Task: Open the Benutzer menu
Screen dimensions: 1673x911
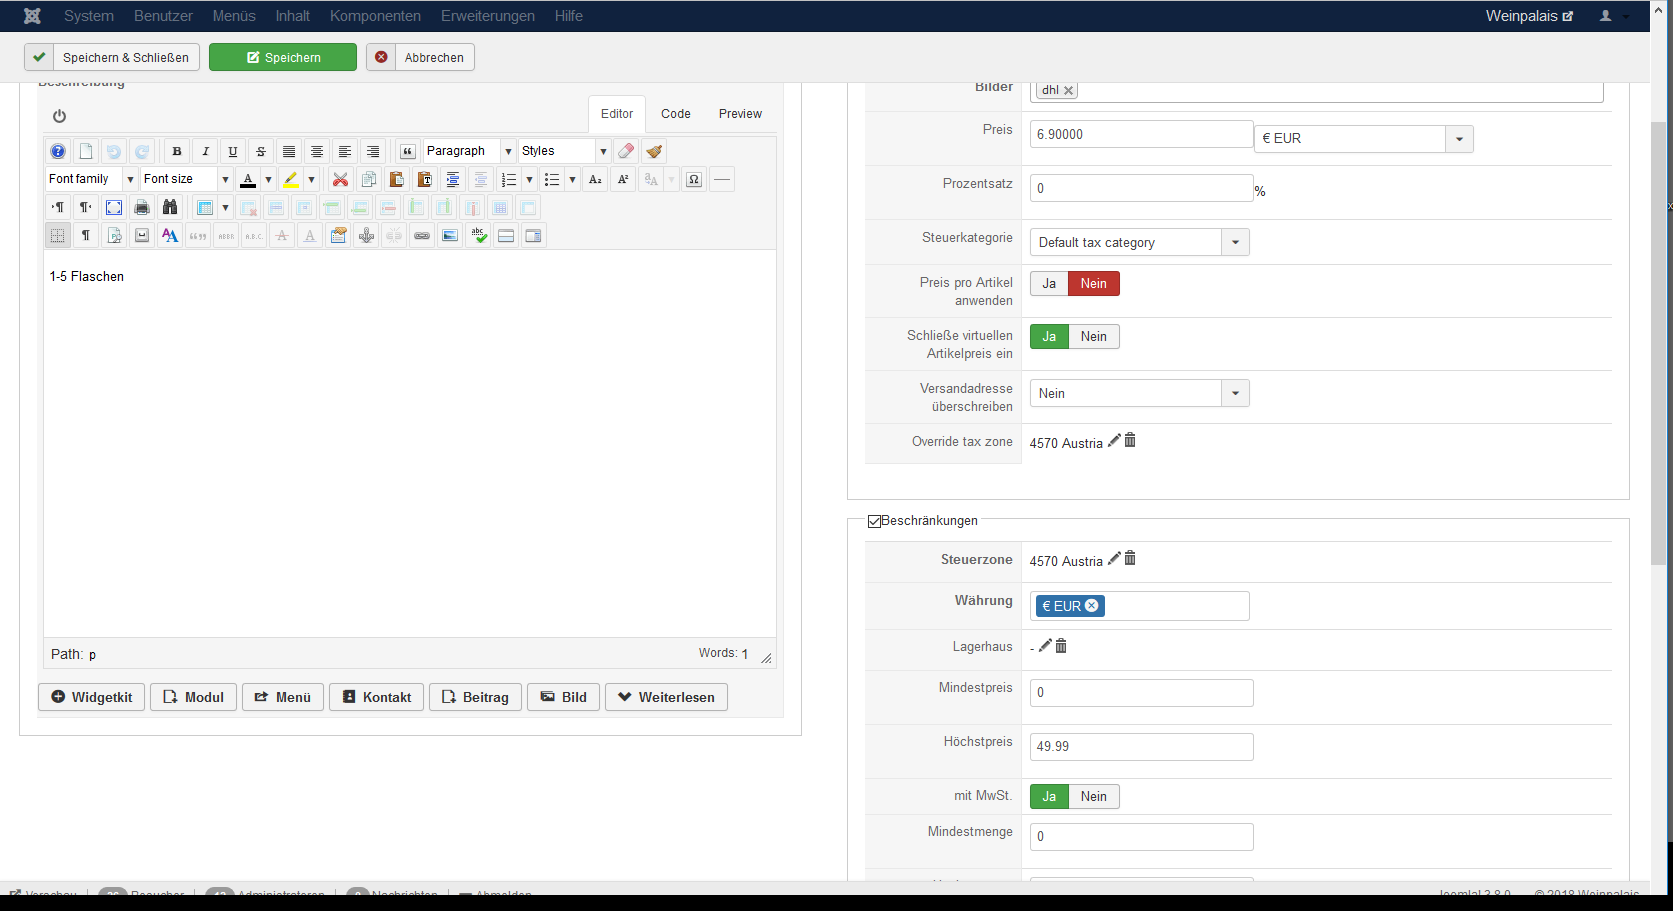Action: pos(163,16)
